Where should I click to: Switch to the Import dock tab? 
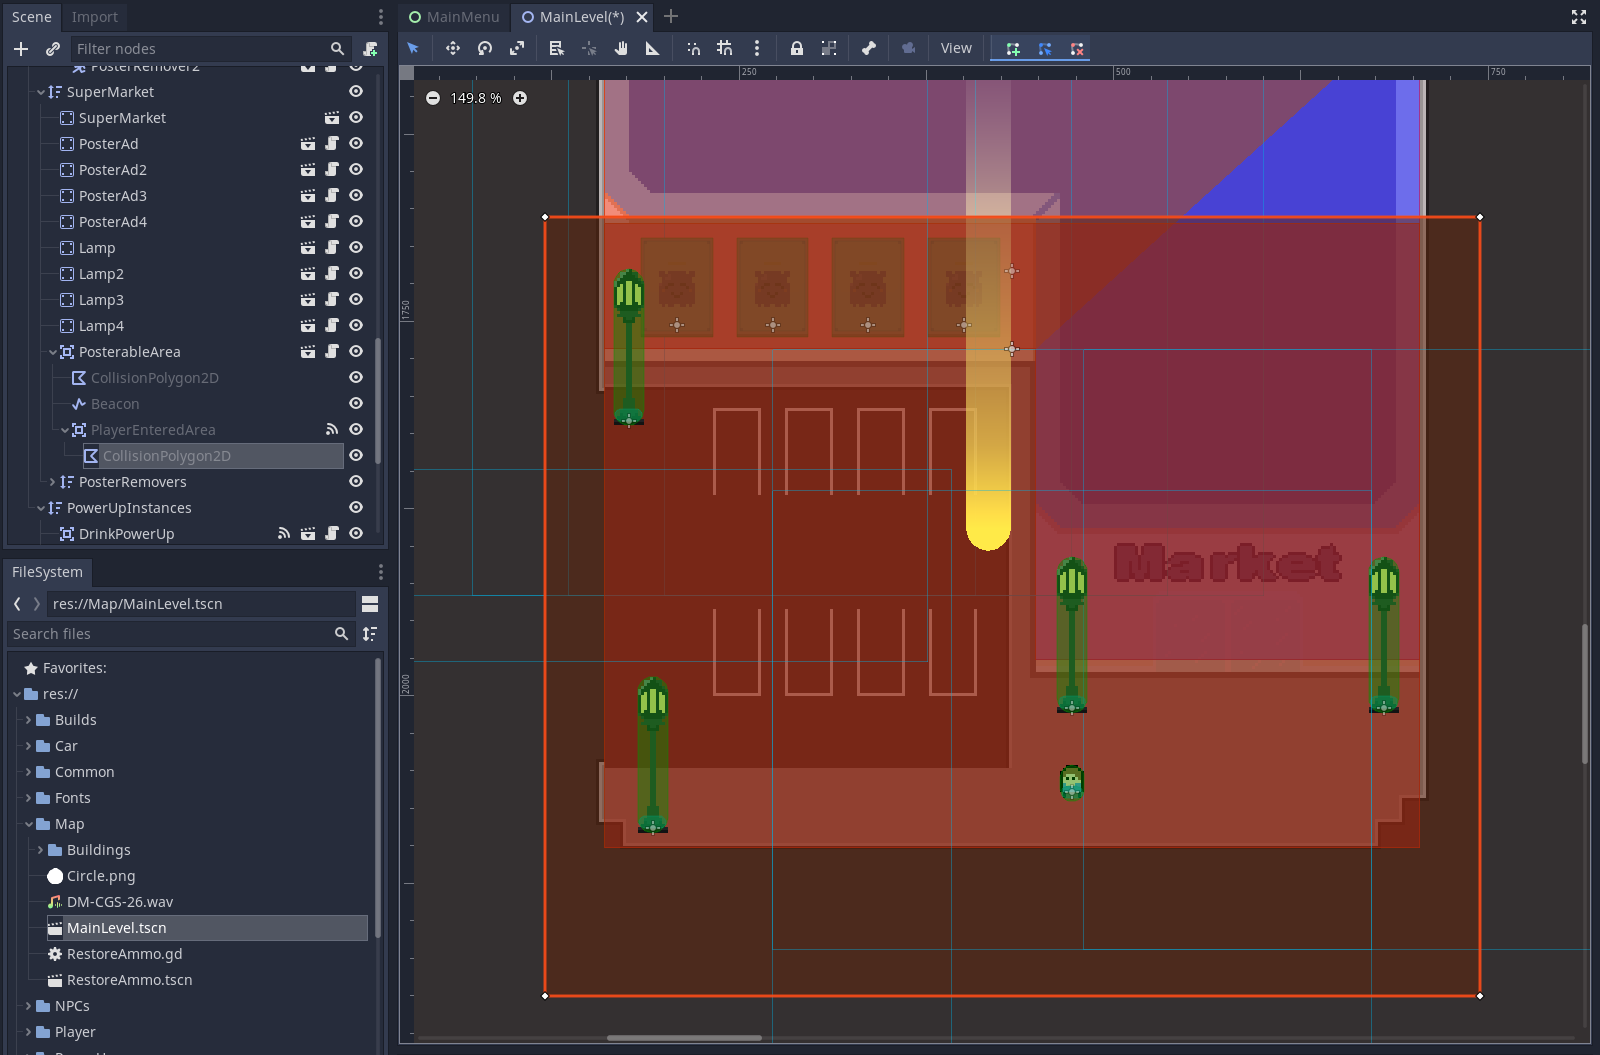pos(95,17)
